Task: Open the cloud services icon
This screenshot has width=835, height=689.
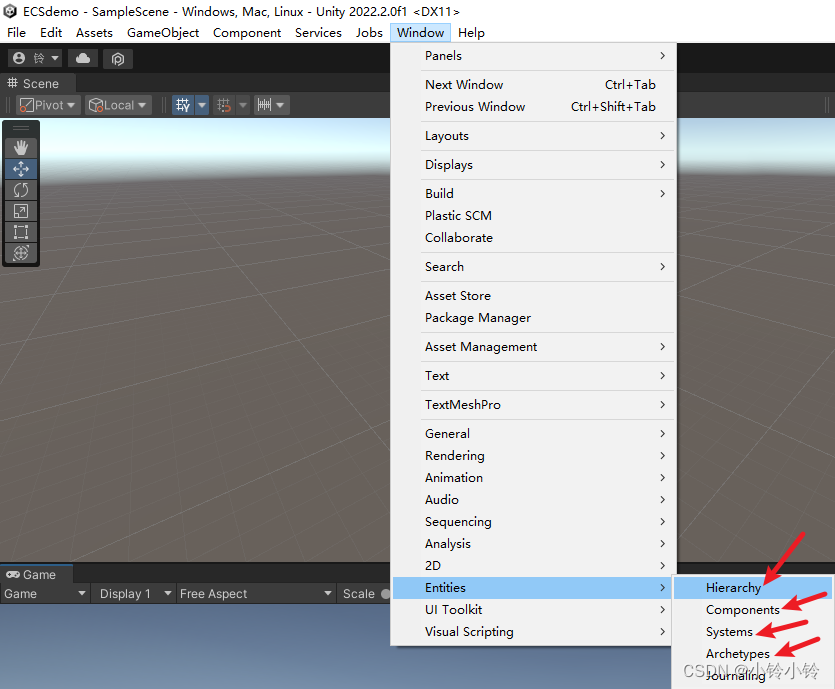Action: 83,58
